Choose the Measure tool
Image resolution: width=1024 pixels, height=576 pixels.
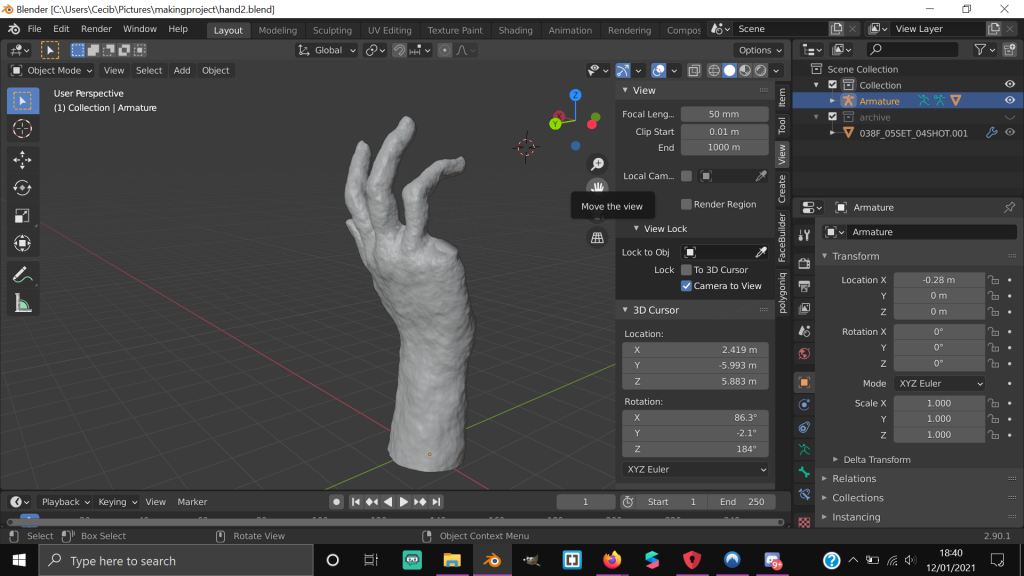tap(22, 303)
